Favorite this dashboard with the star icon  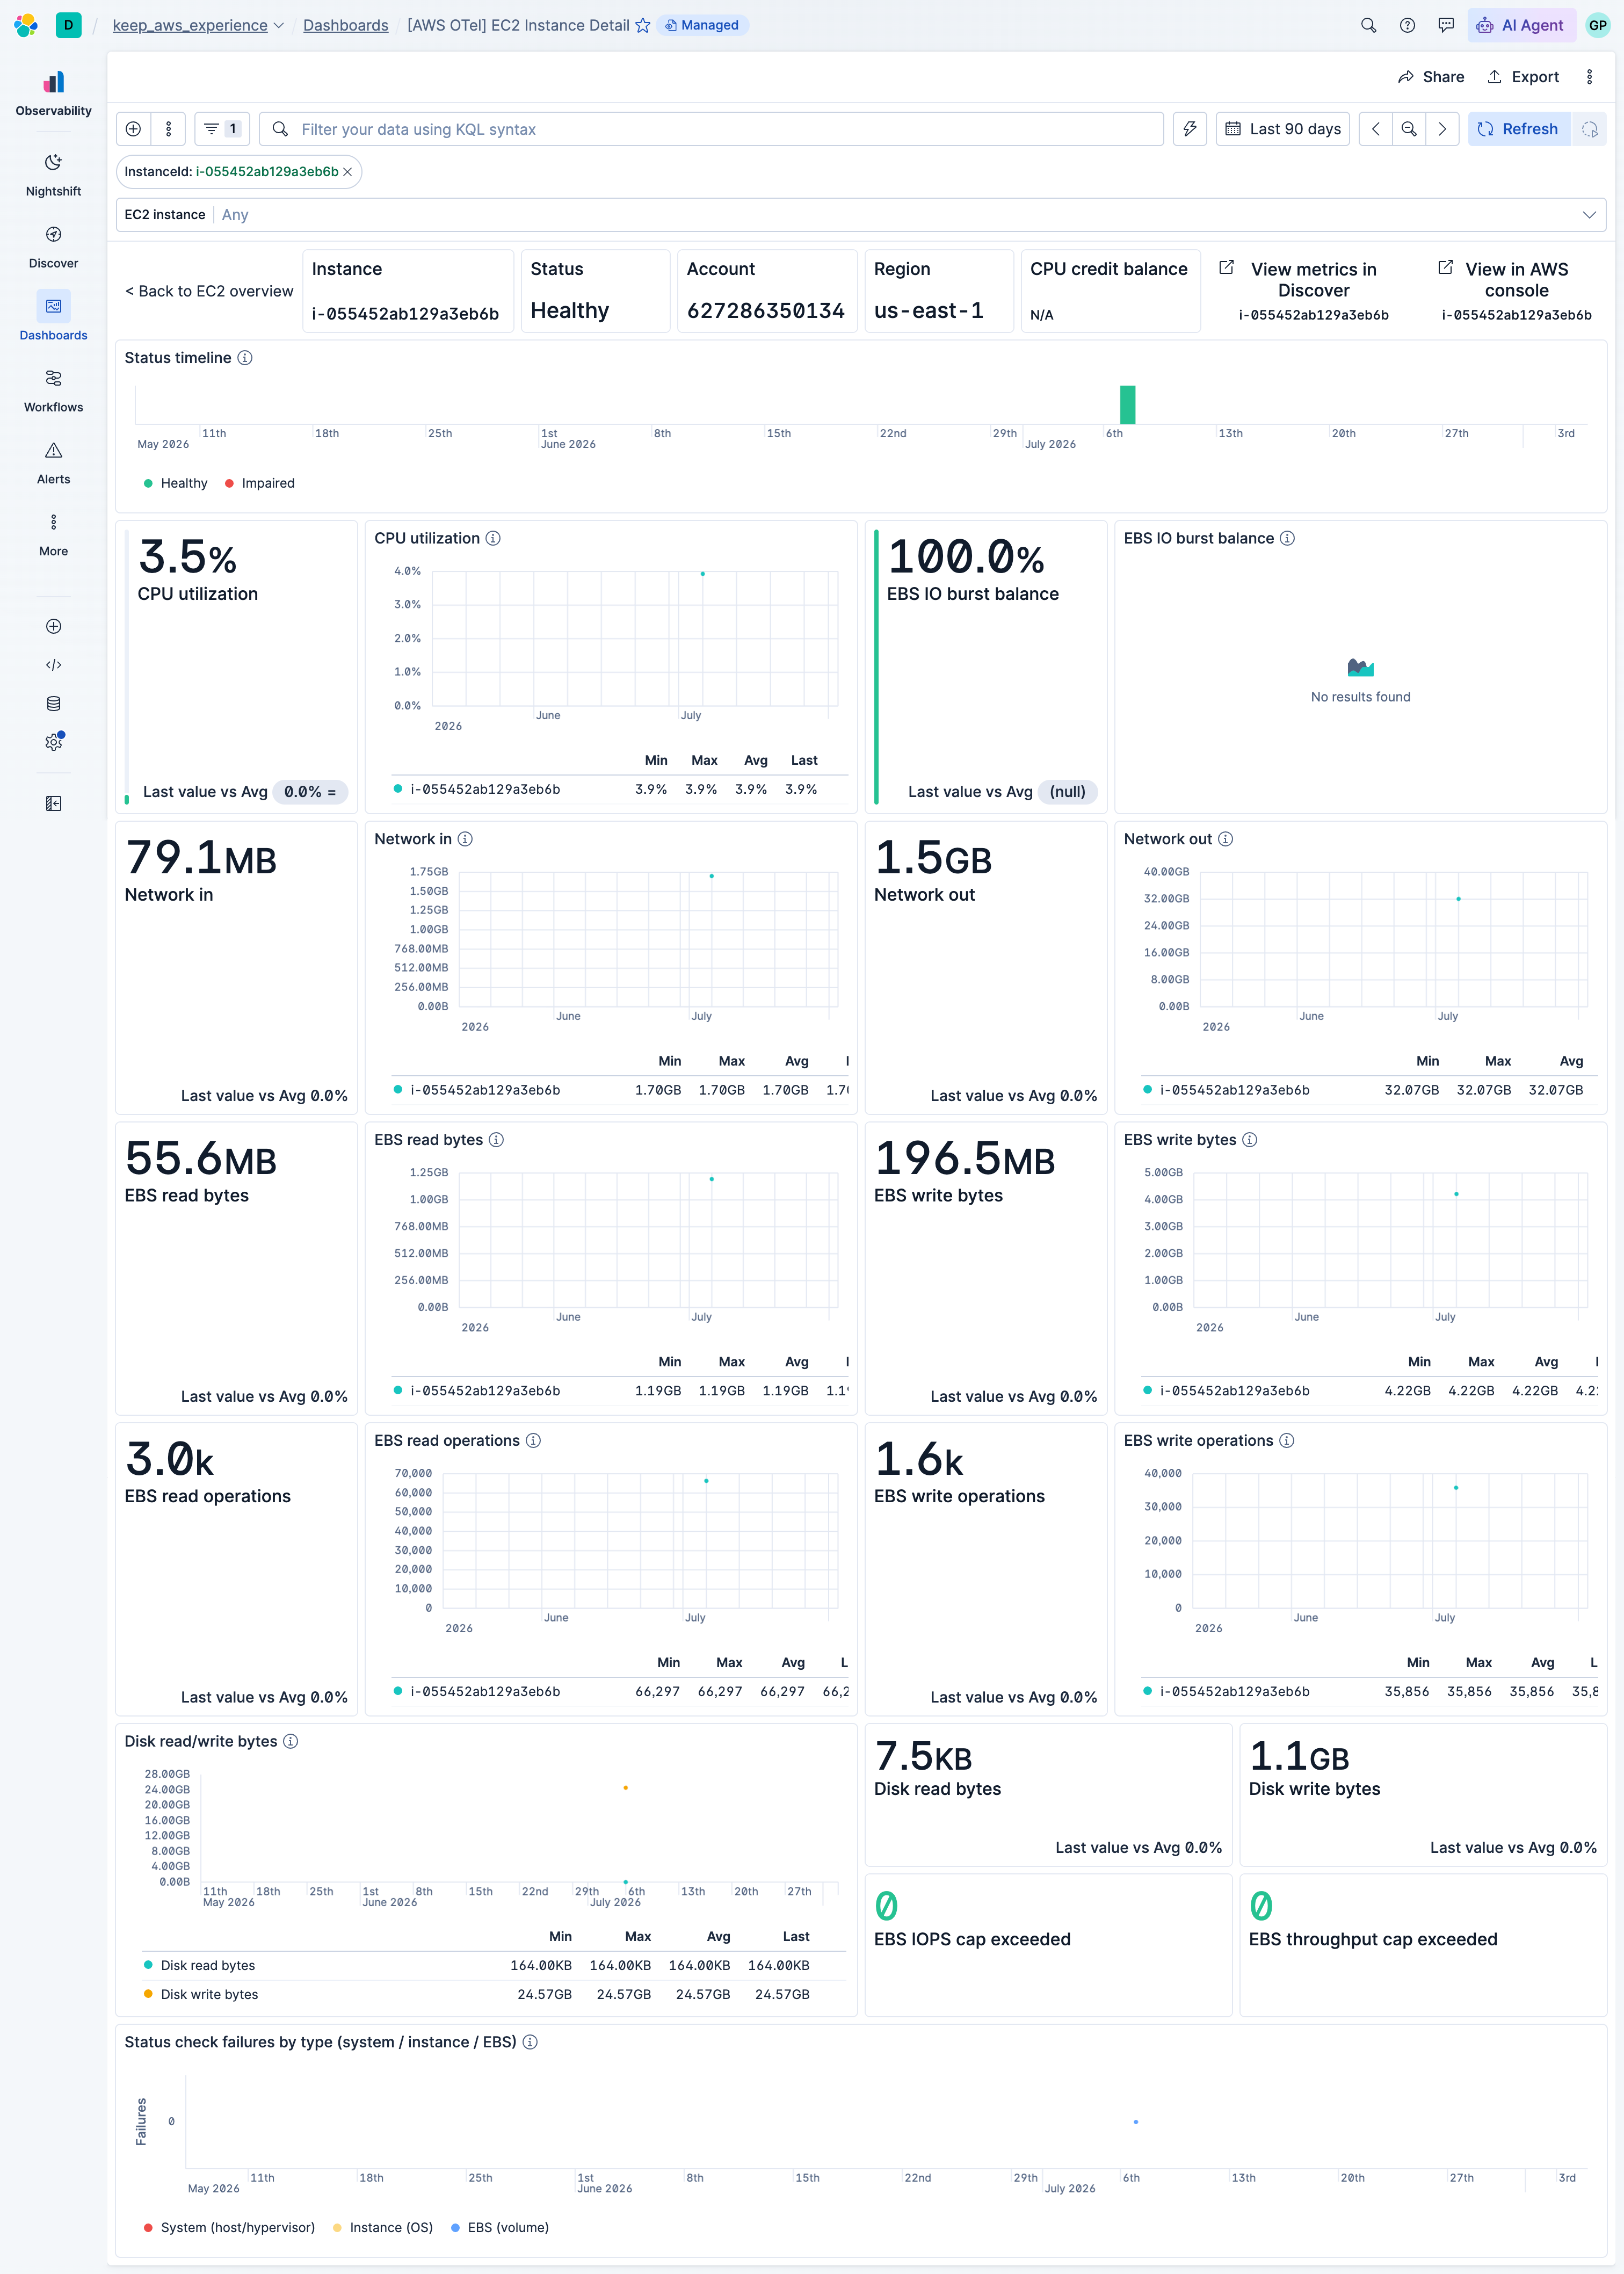point(643,25)
